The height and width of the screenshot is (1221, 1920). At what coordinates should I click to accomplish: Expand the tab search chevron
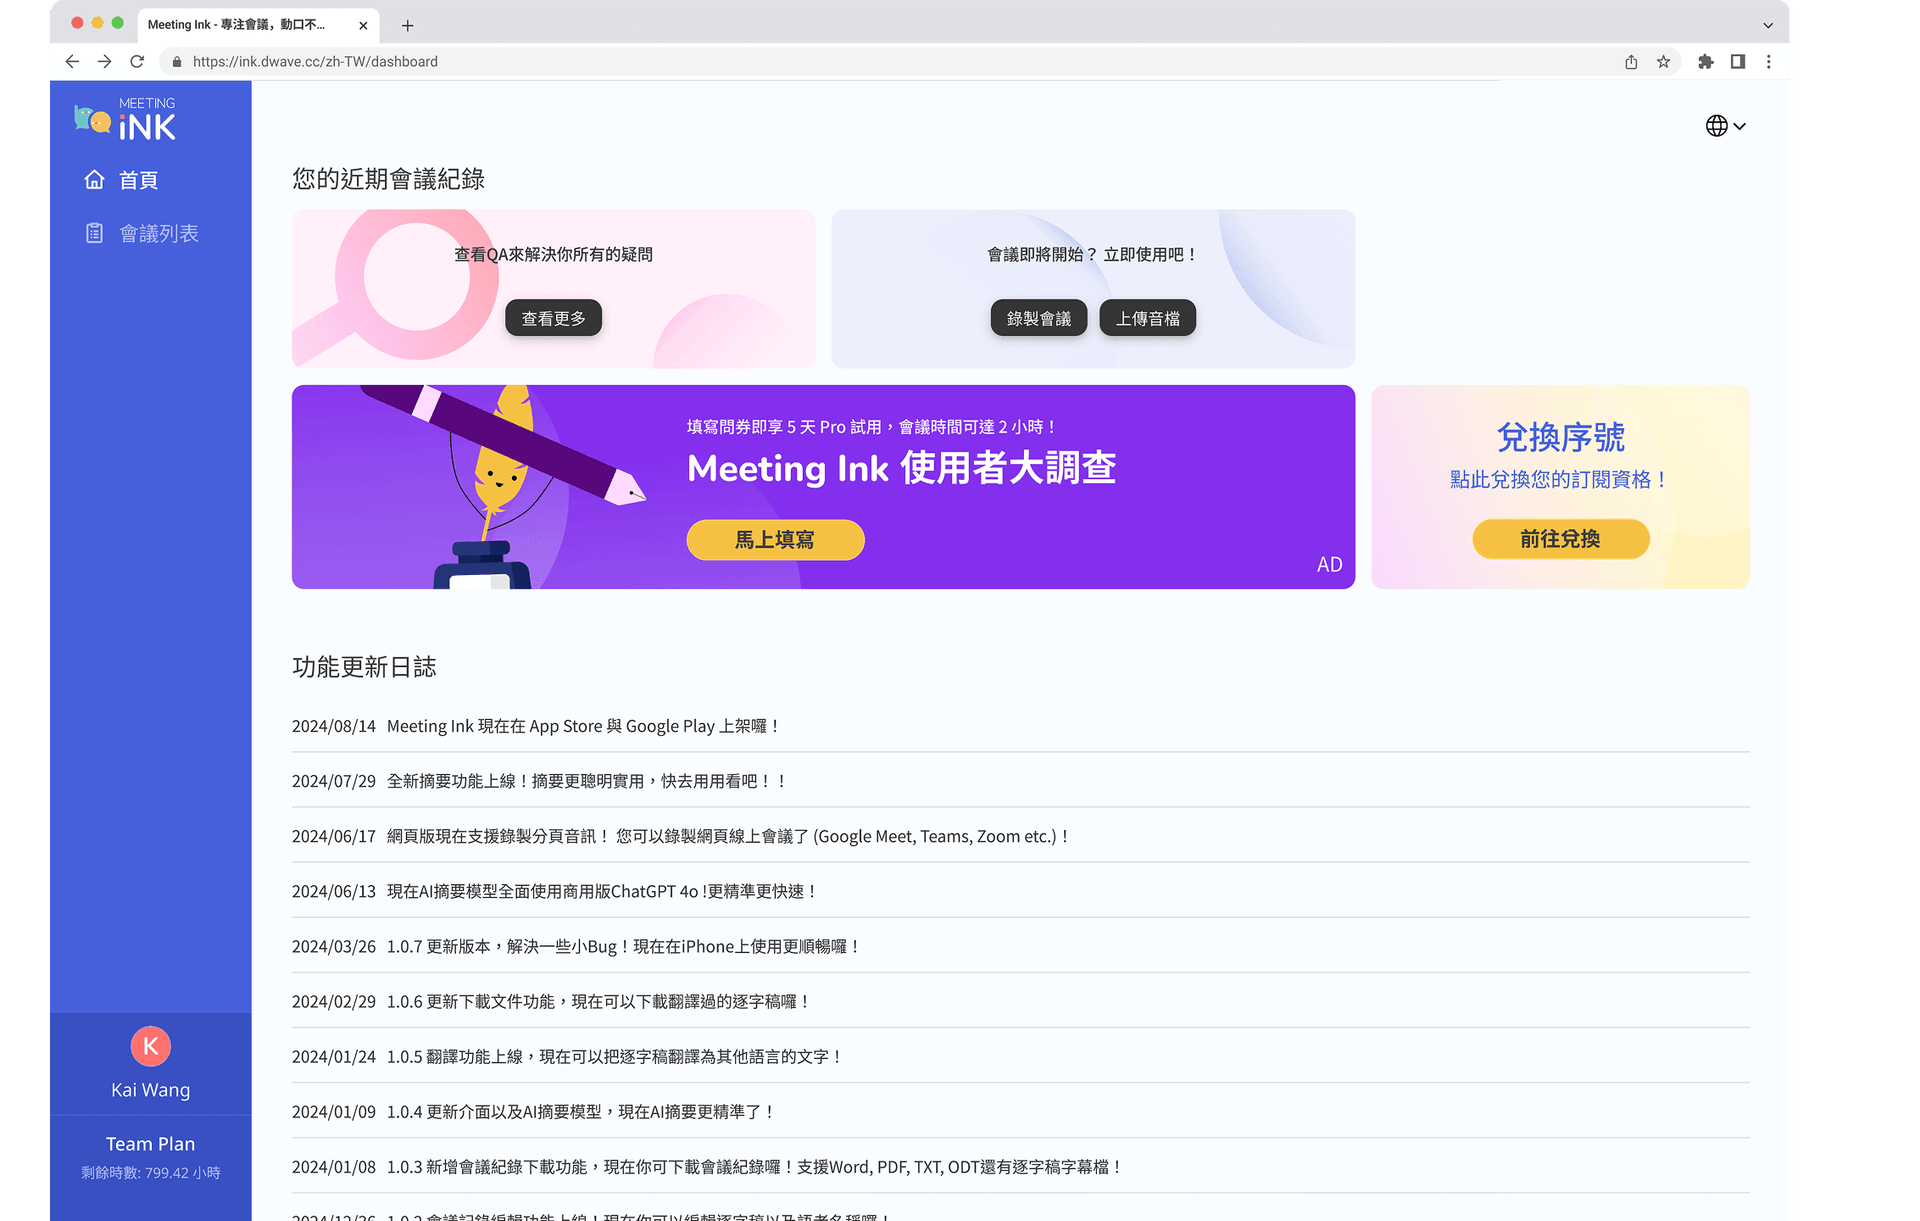[x=1768, y=26]
